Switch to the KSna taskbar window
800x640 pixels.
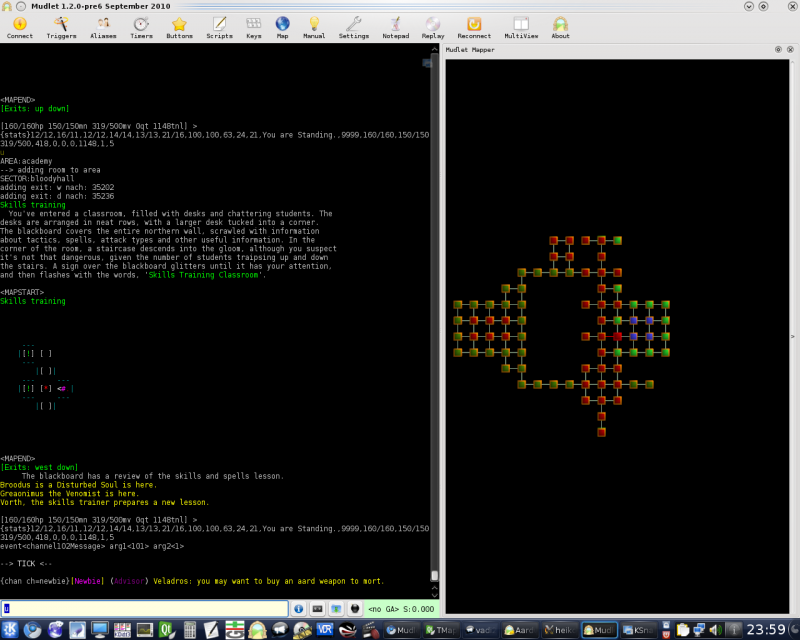pos(638,630)
